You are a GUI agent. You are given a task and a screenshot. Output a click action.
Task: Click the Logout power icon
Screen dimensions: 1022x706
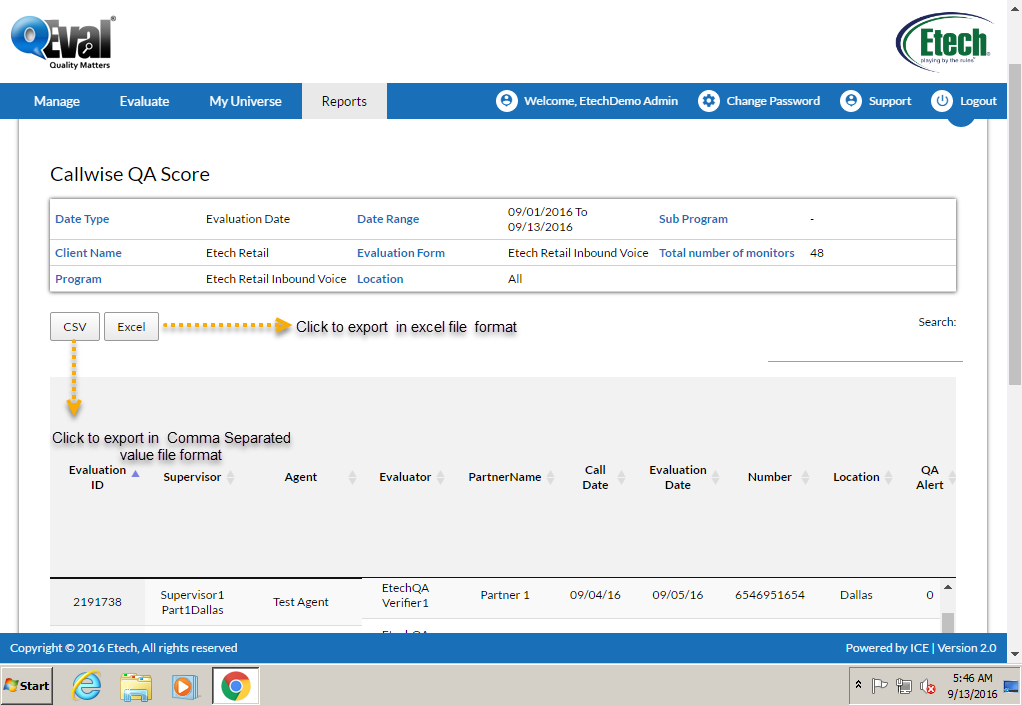click(x=942, y=101)
